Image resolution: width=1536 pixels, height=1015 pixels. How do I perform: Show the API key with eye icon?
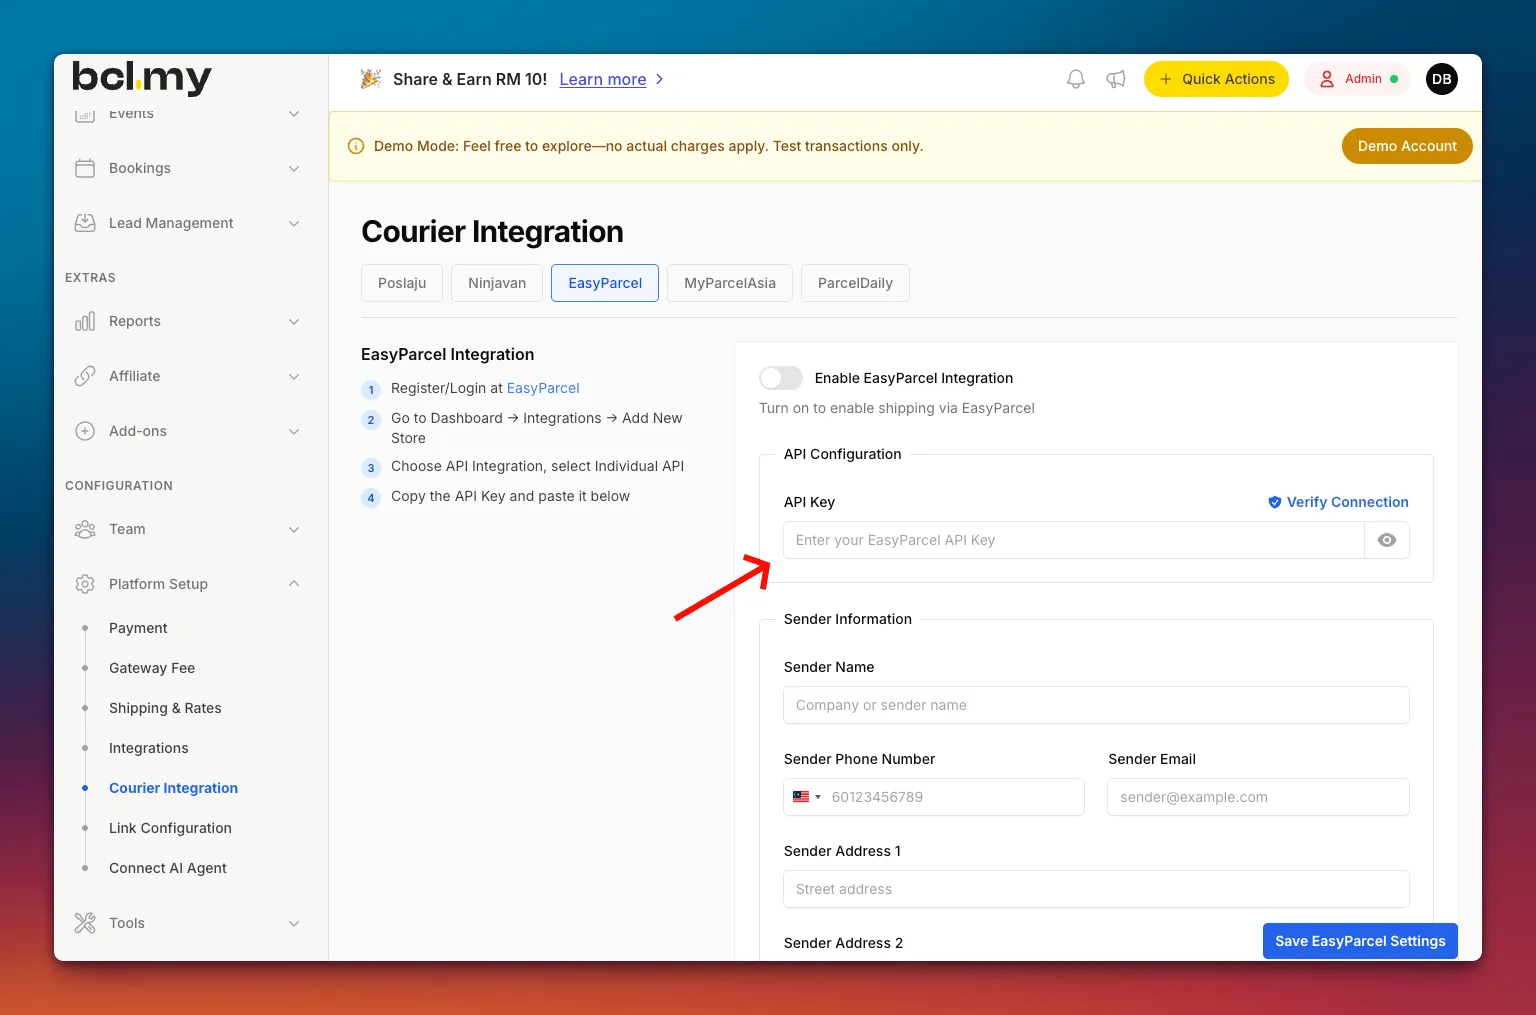1387,540
